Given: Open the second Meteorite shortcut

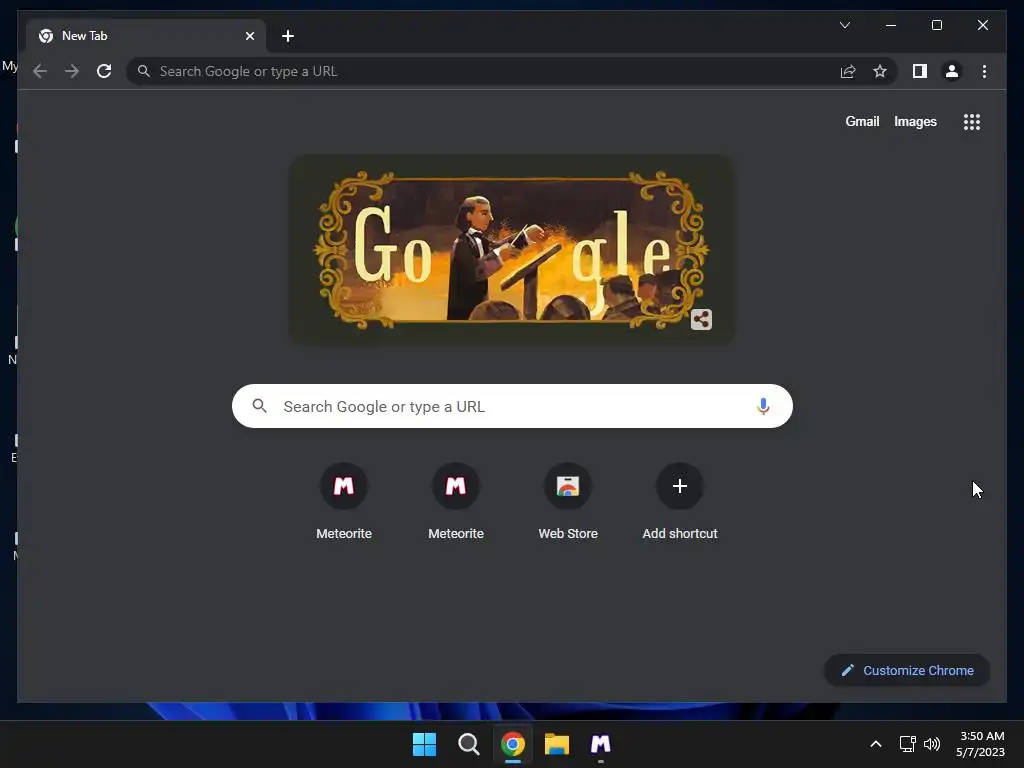Looking at the screenshot, I should pos(456,502).
